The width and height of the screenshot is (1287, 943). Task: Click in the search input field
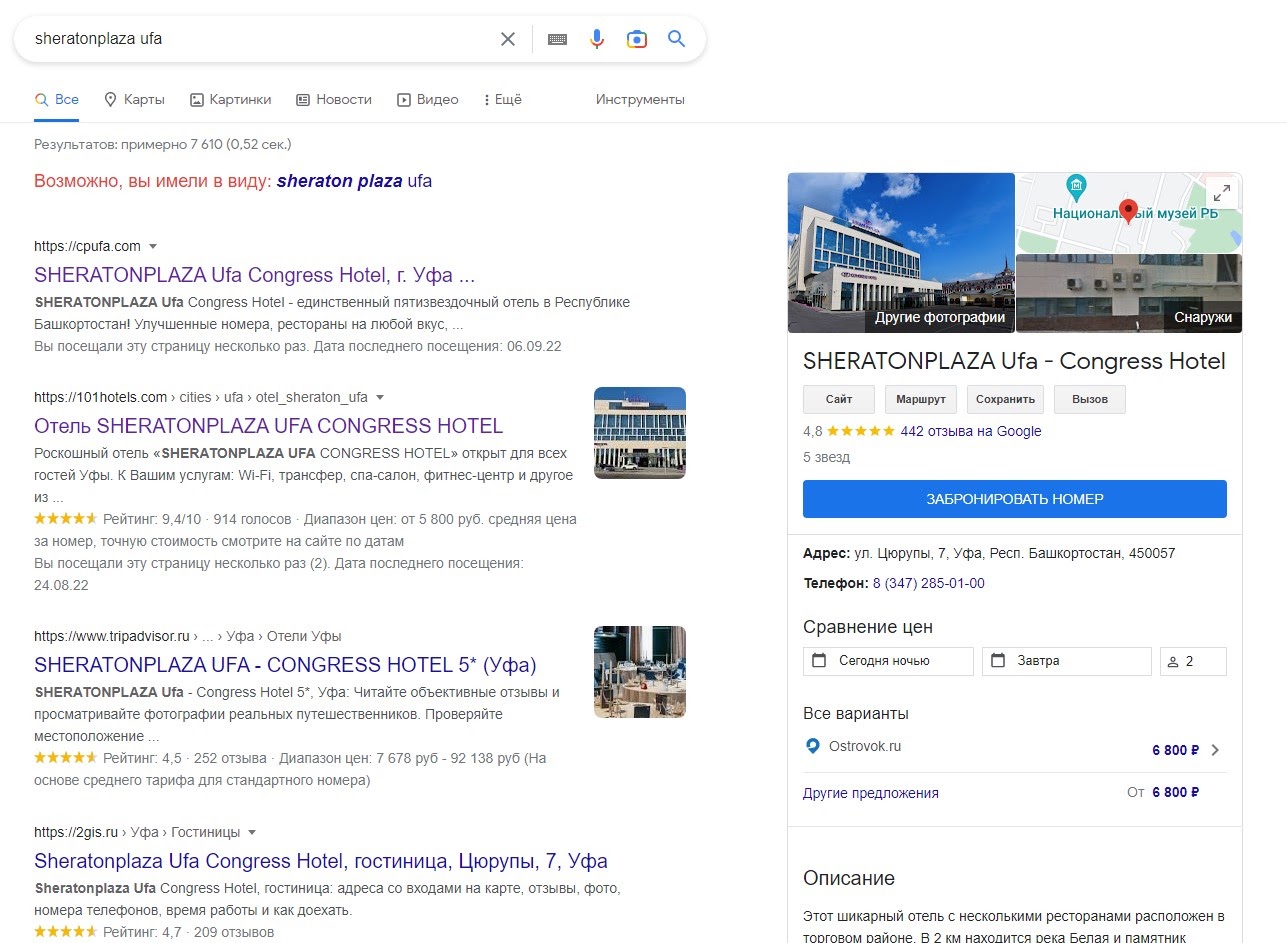pos(260,39)
